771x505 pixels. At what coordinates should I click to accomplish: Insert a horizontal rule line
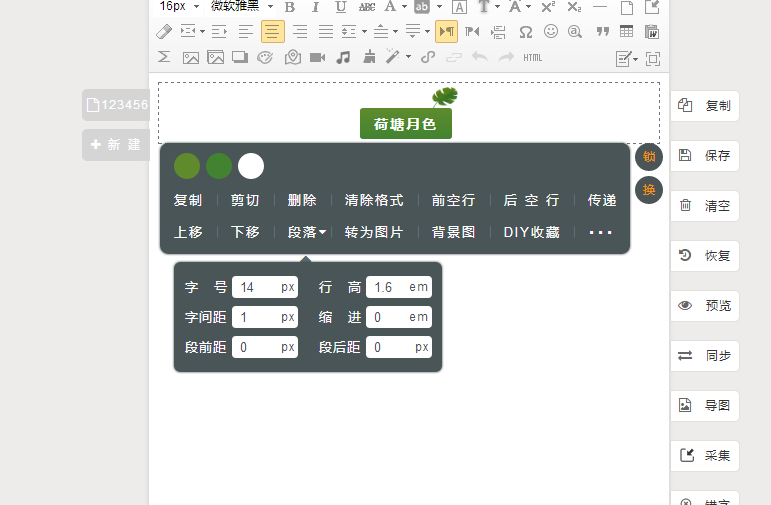click(600, 7)
